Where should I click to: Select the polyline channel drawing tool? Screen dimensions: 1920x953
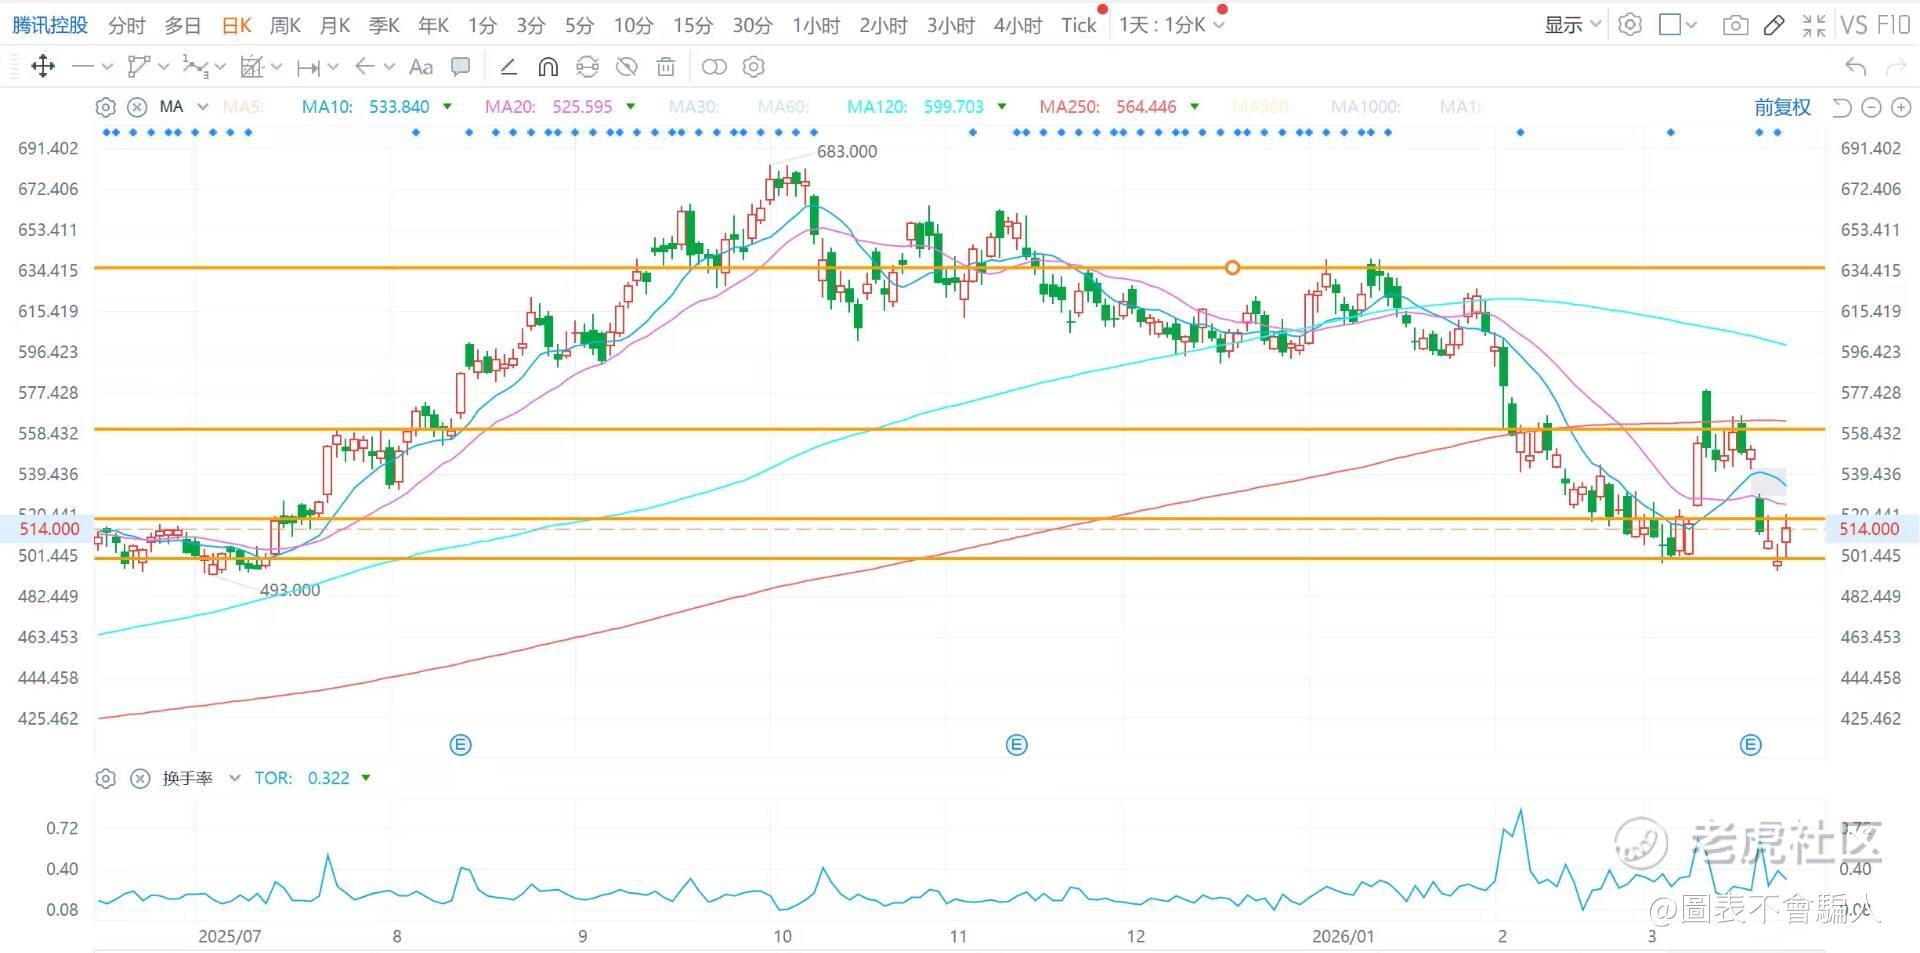pyautogui.click(x=139, y=67)
